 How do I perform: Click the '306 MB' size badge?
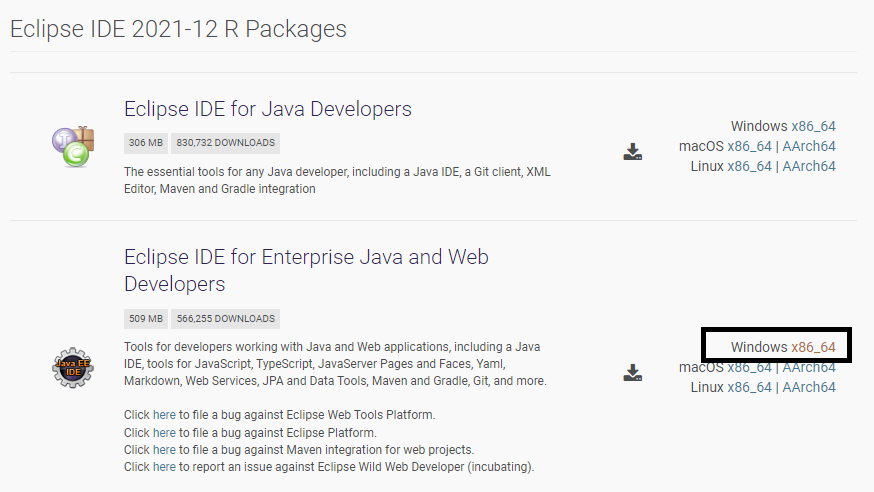(146, 143)
